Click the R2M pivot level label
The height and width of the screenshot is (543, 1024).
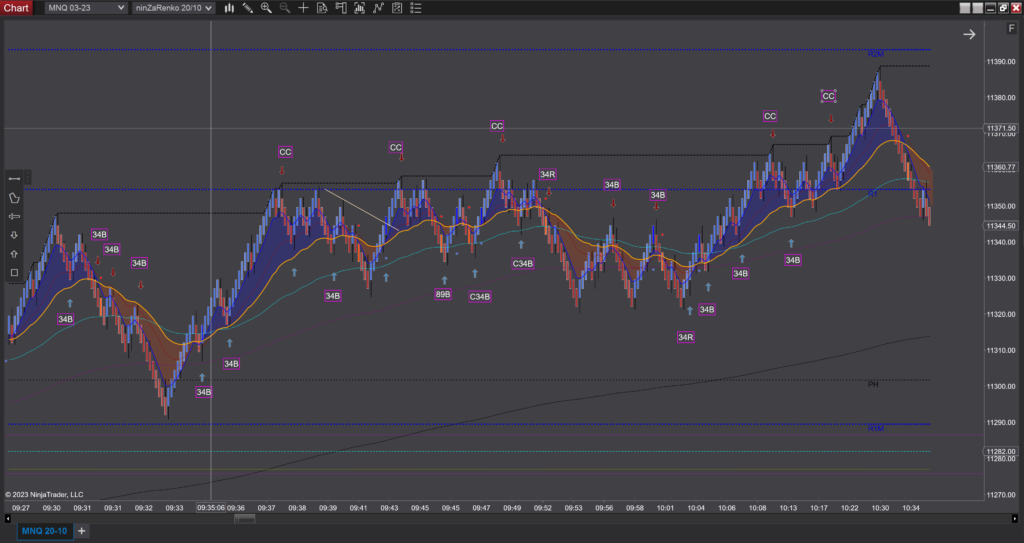pyautogui.click(x=876, y=54)
